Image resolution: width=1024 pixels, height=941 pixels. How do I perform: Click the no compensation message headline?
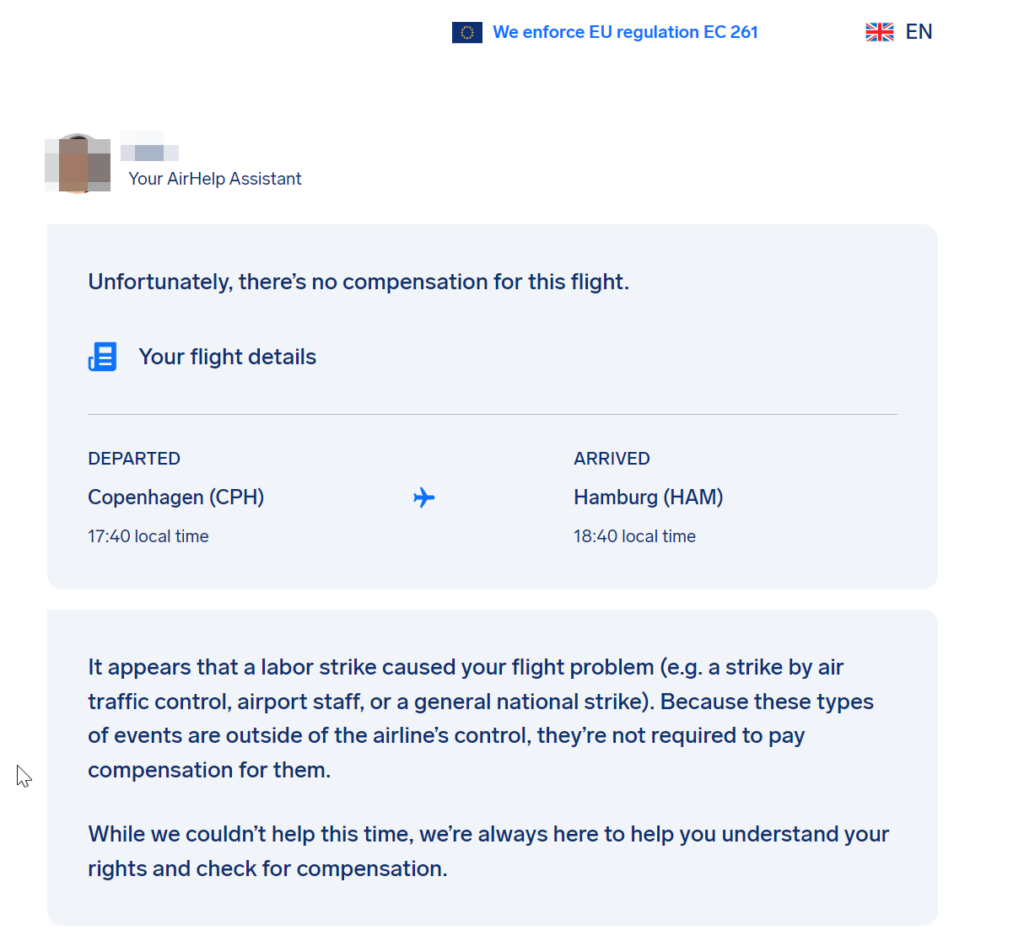pyautogui.click(x=359, y=282)
